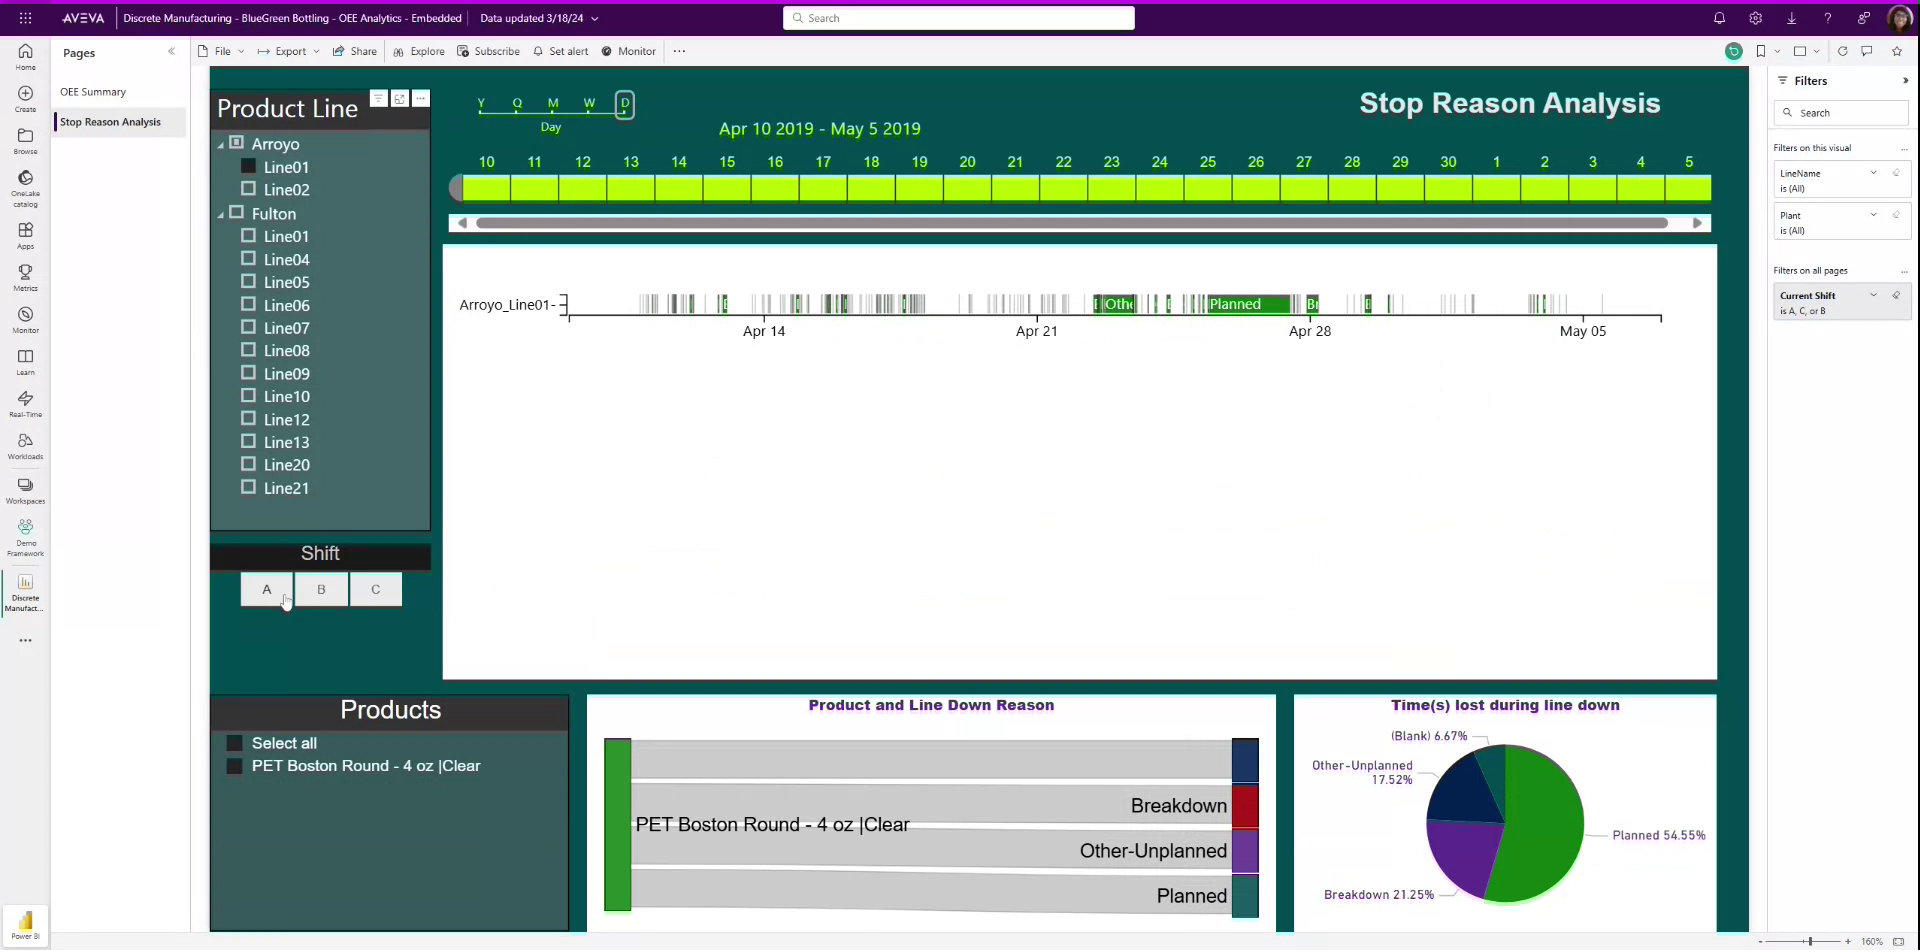Screen dimensions: 1920x952
Task: Refresh the report data
Action: [x=1842, y=51]
